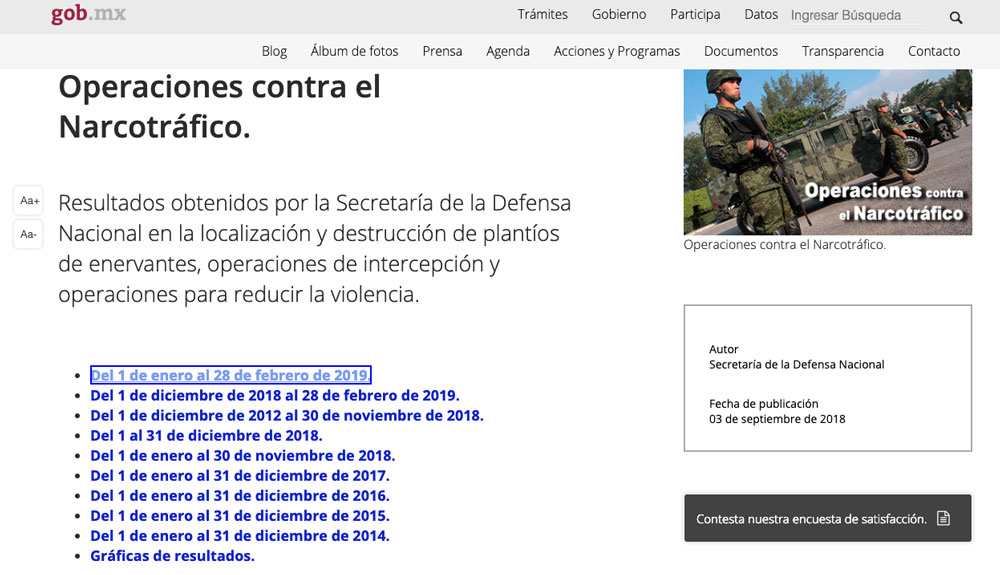This screenshot has width=1000, height=575.
Task: Open link Del 1 de diciembre de 2018 al 28 de febrero de 2019
Action: click(x=275, y=395)
